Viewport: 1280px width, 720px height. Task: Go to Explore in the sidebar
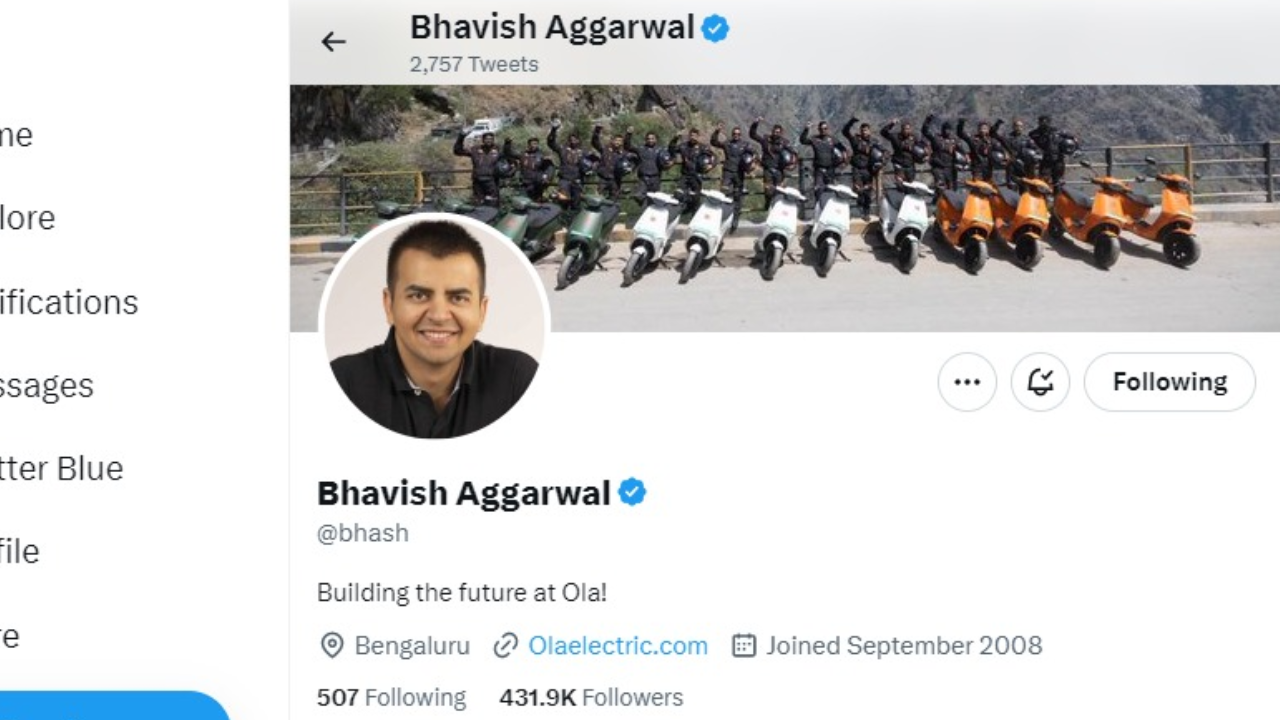28,218
